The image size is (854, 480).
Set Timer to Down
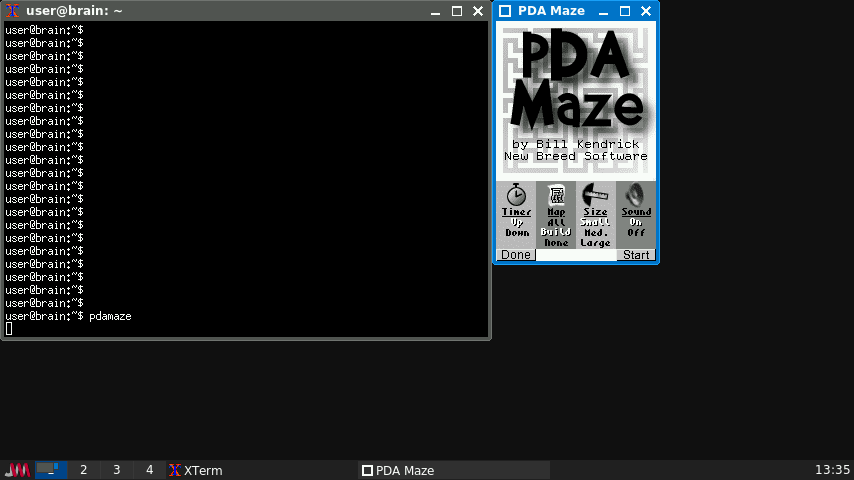[517, 233]
